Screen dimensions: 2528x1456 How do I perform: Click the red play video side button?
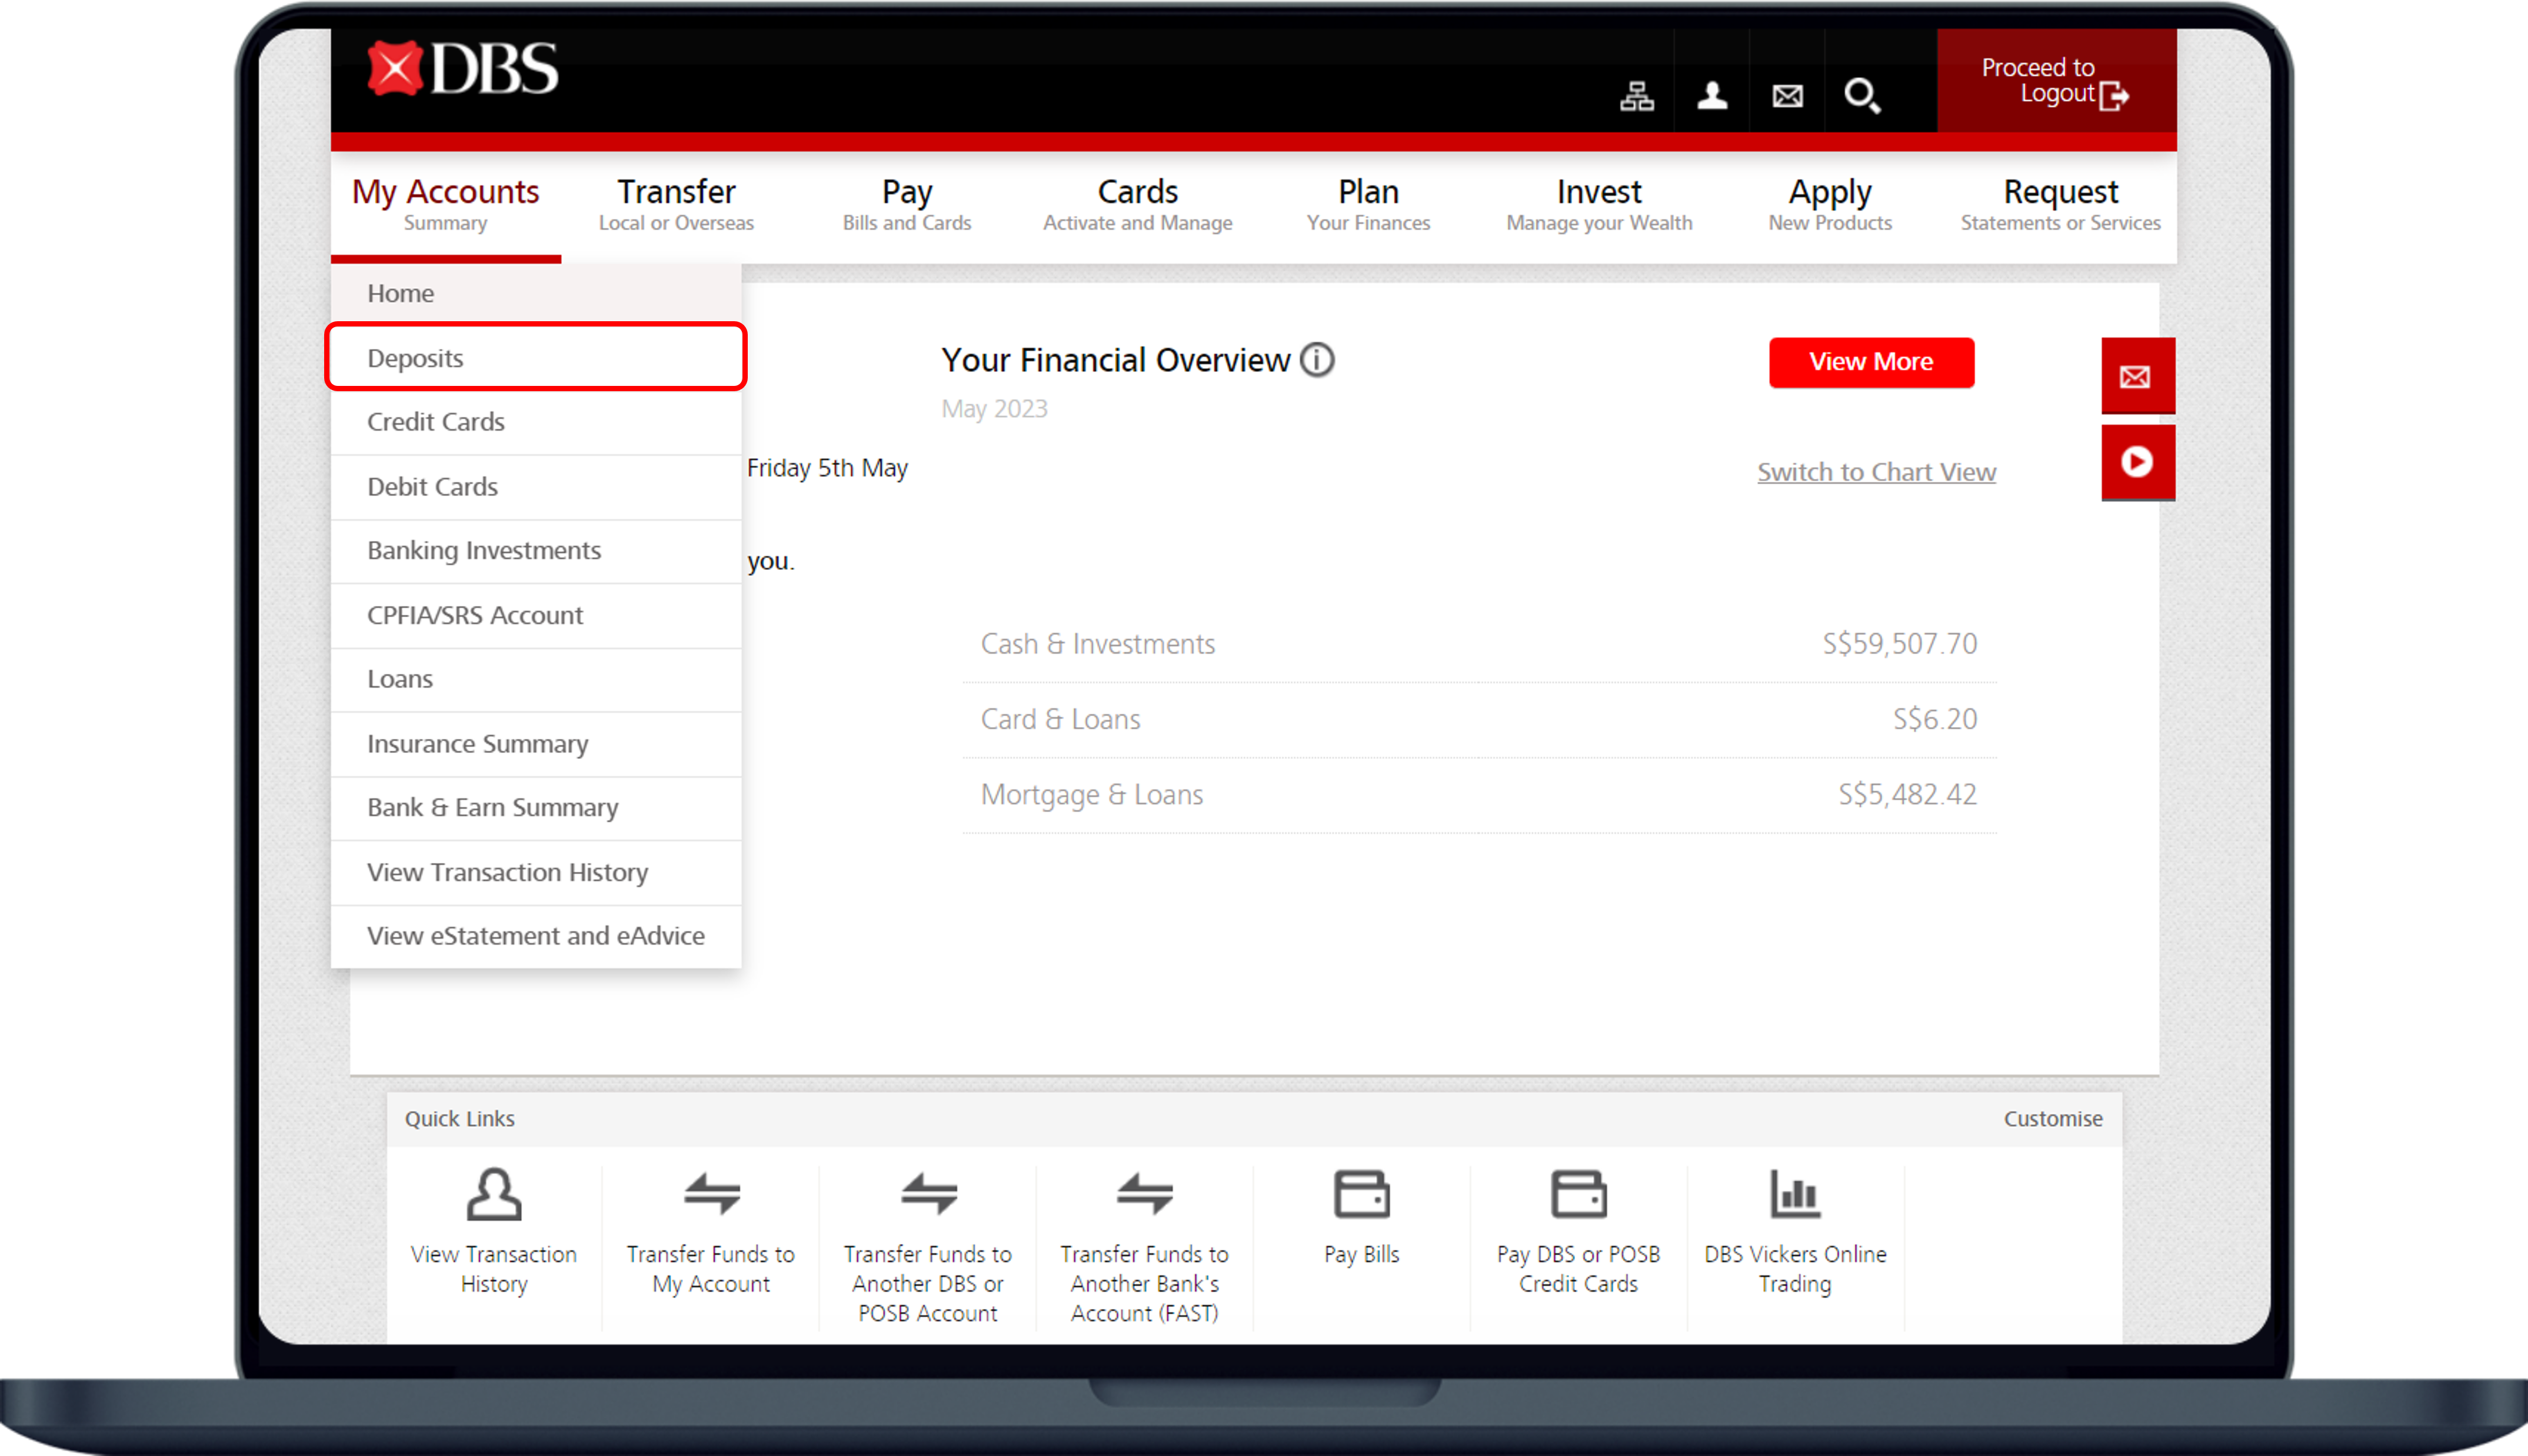(2137, 462)
